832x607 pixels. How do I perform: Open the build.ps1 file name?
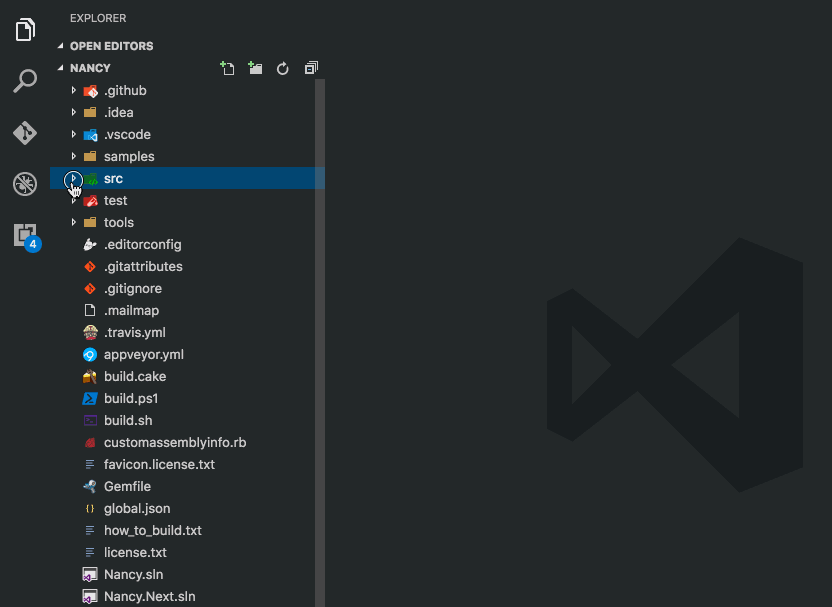click(131, 398)
